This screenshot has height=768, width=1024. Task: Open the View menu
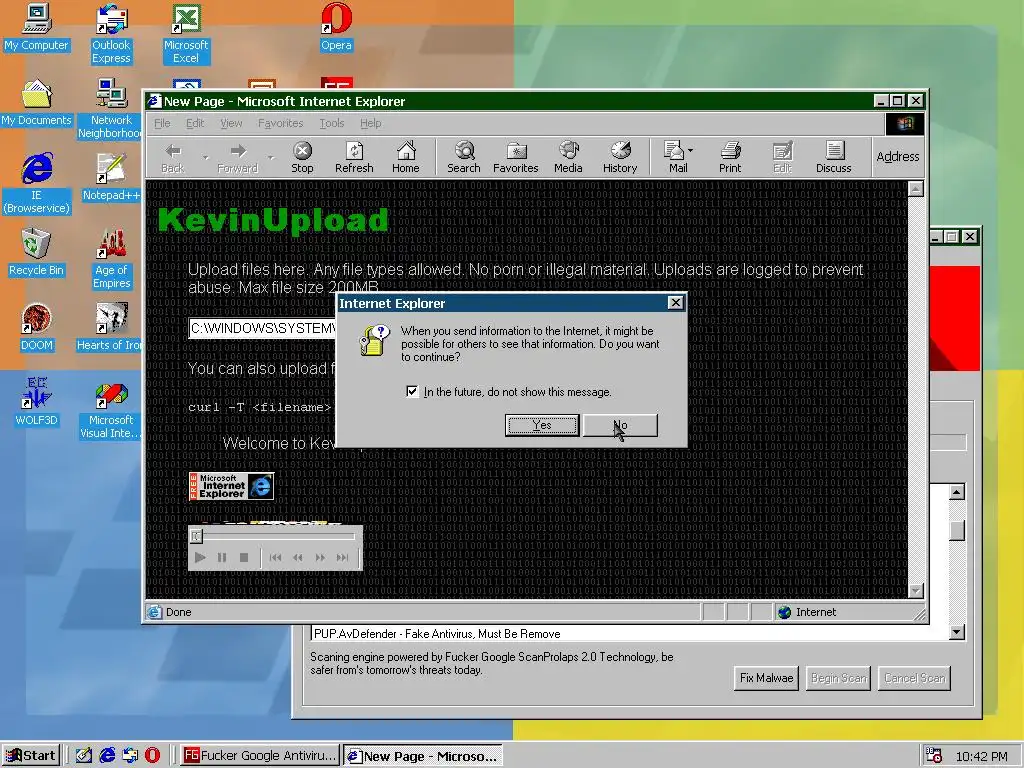point(231,123)
